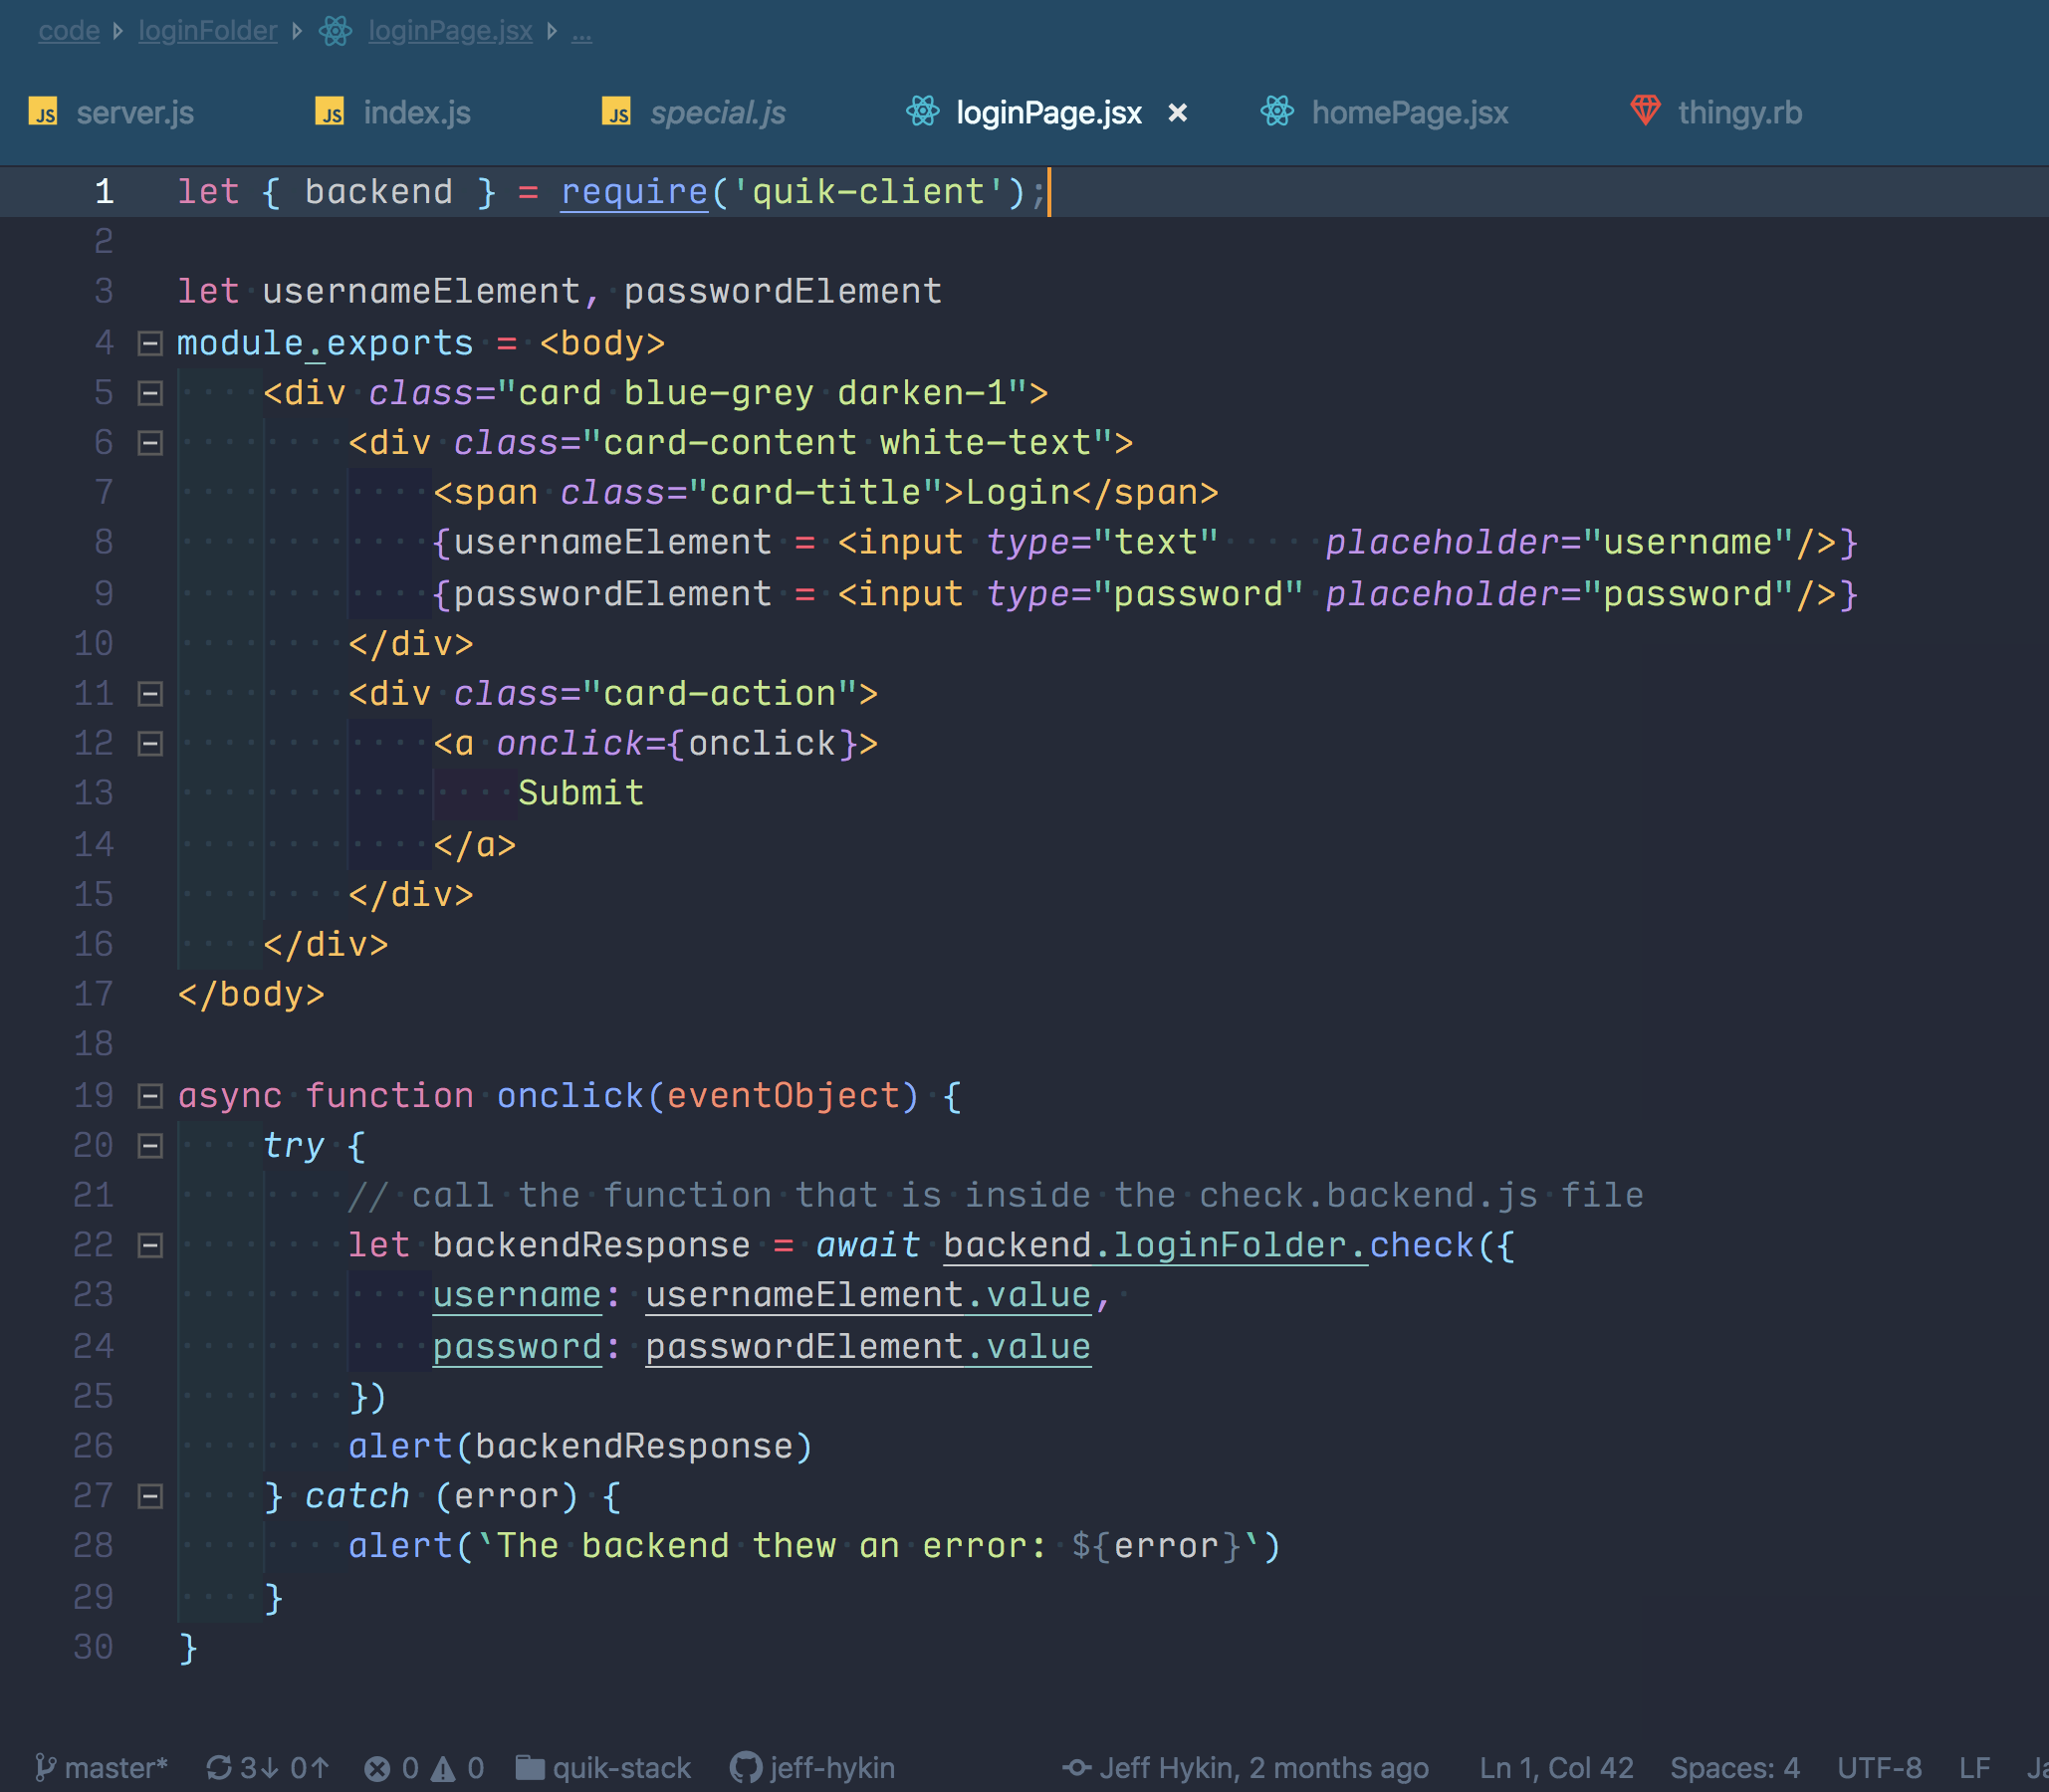
Task: Go to 'code' in the breadcrumb
Action: click(69, 31)
